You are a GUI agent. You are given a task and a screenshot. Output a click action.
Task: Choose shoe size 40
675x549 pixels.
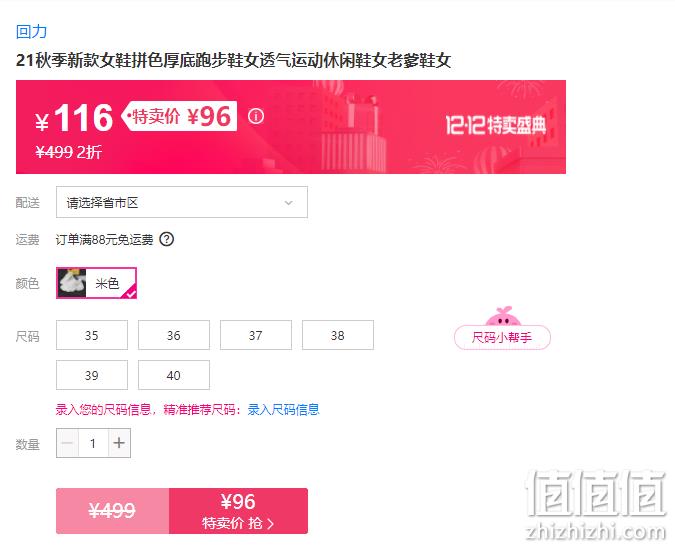(x=174, y=375)
